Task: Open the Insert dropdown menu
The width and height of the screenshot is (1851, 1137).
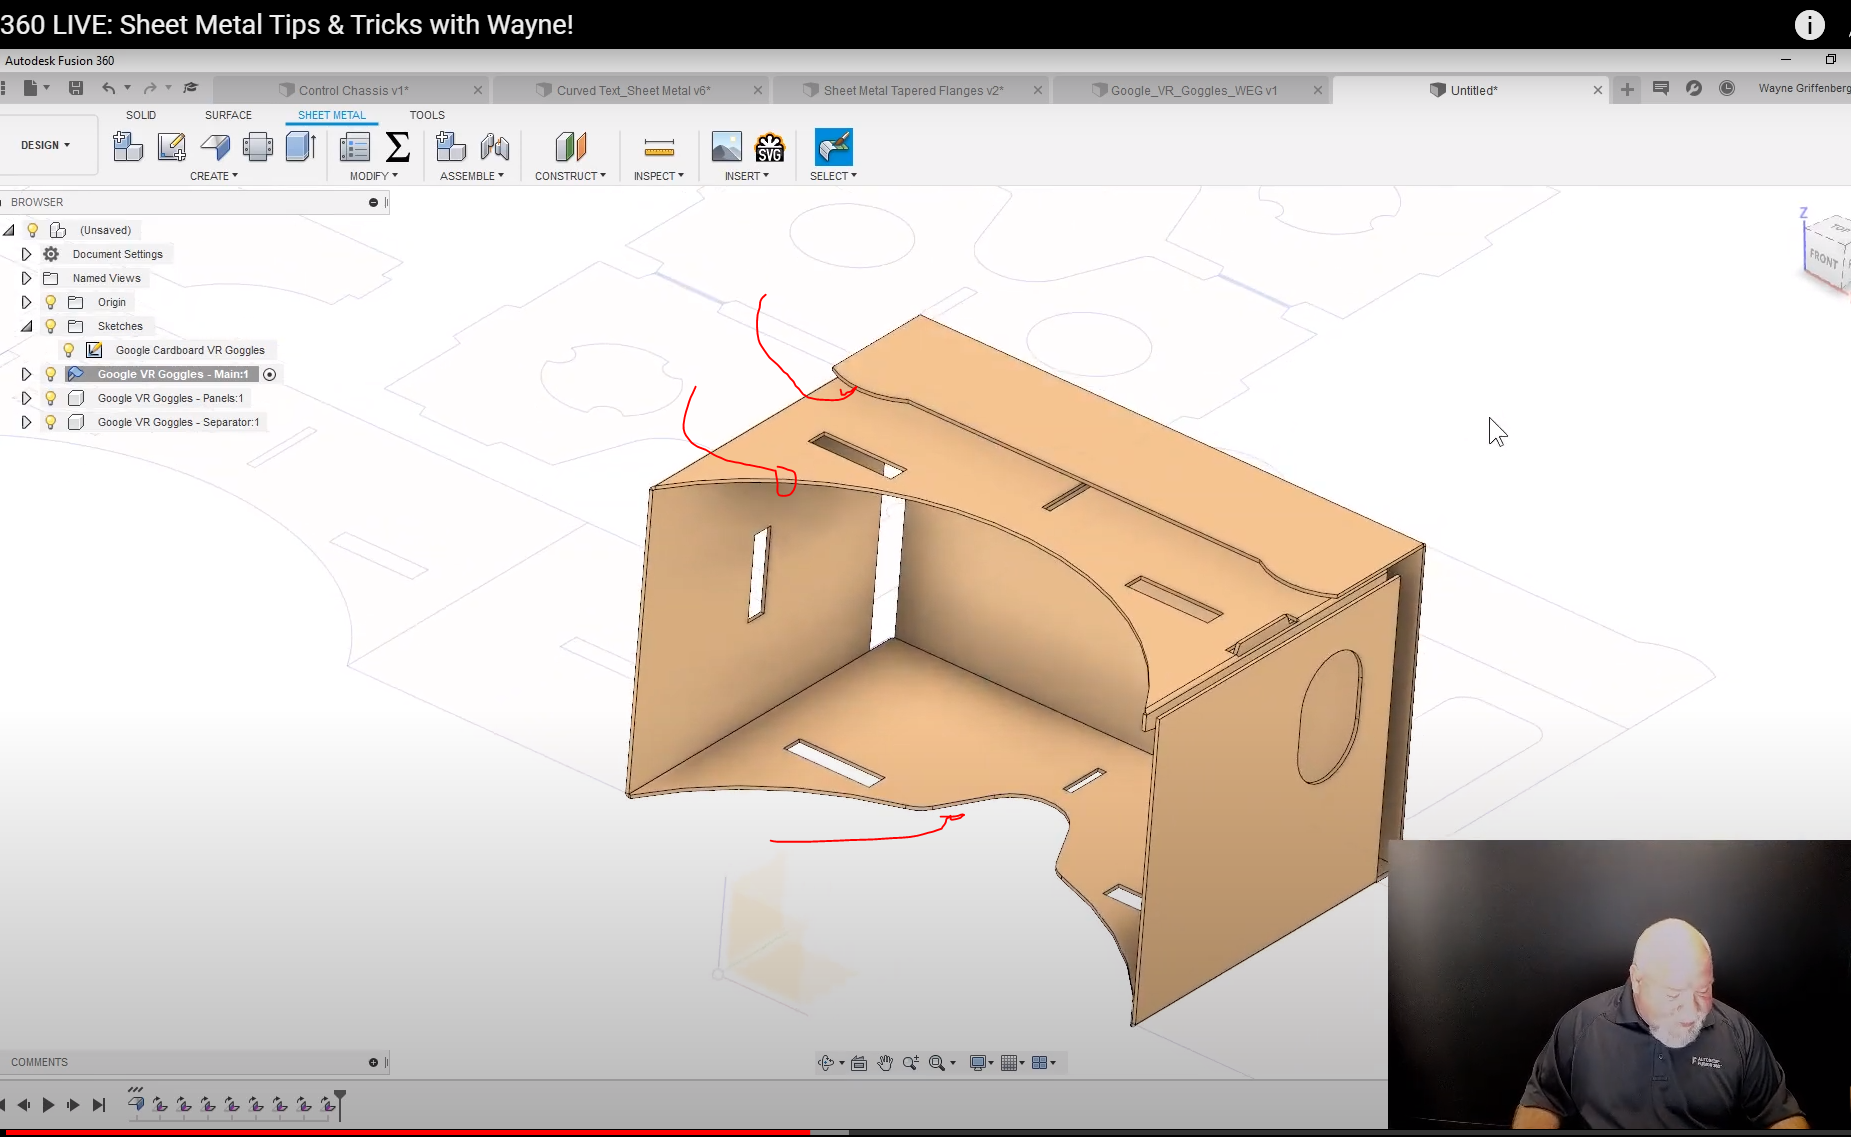Action: pyautogui.click(x=747, y=176)
